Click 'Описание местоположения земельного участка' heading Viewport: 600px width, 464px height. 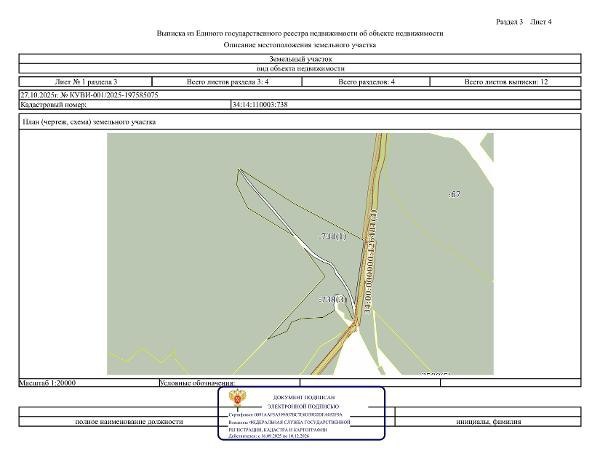tap(300, 45)
